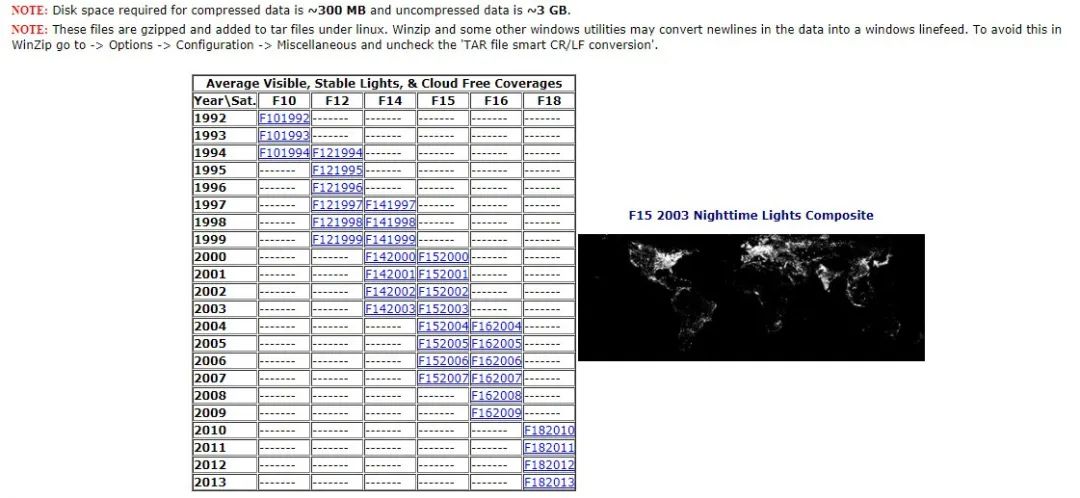1080x498 pixels.
Task: Open the F152007 download link
Action: (x=444, y=378)
